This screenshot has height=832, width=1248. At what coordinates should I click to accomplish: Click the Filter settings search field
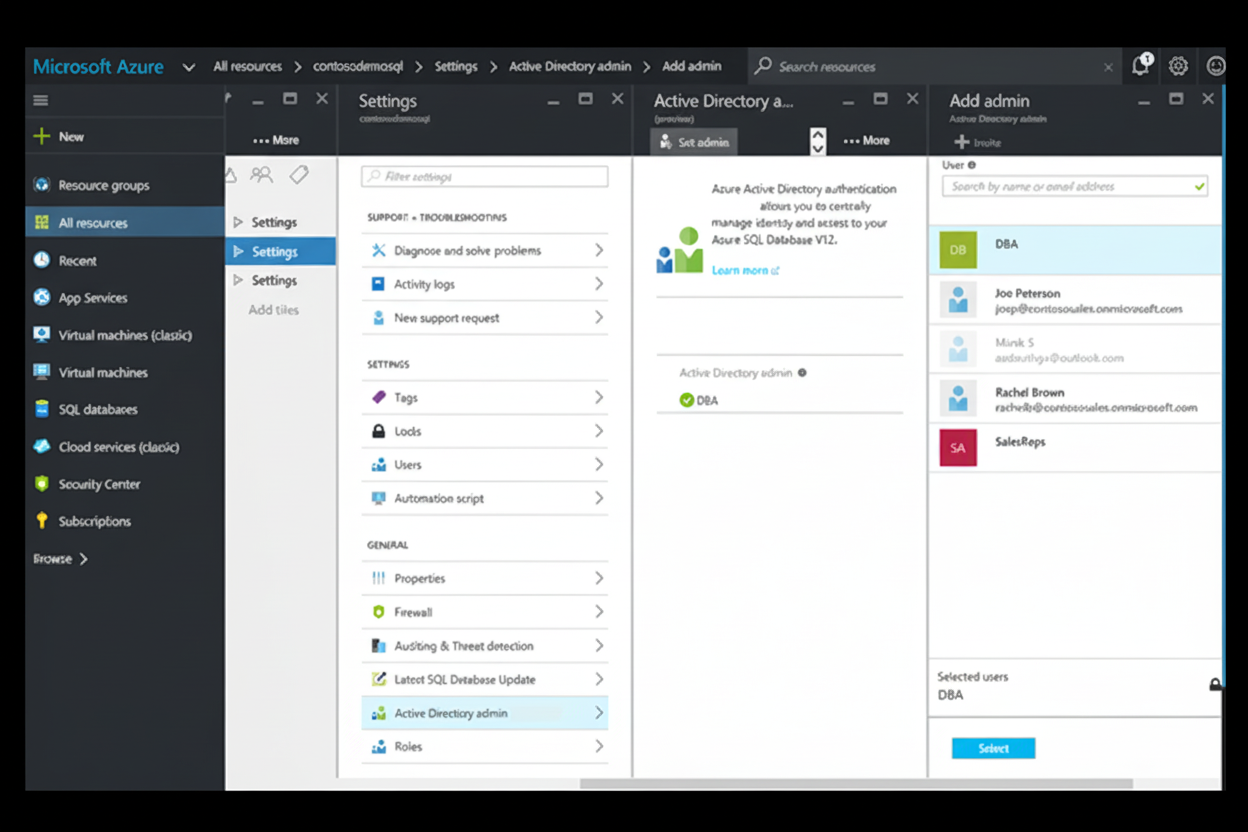(x=484, y=176)
